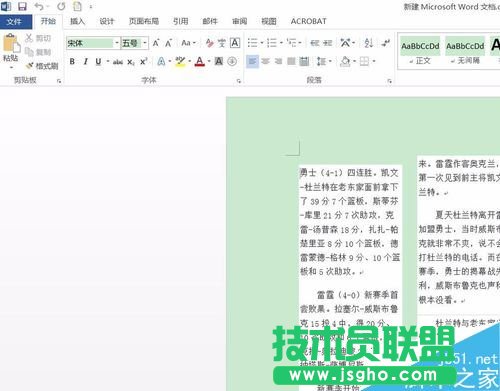Image resolution: width=500 pixels, height=391 pixels.
Task: Apply character shading icon
Action: click(219, 61)
